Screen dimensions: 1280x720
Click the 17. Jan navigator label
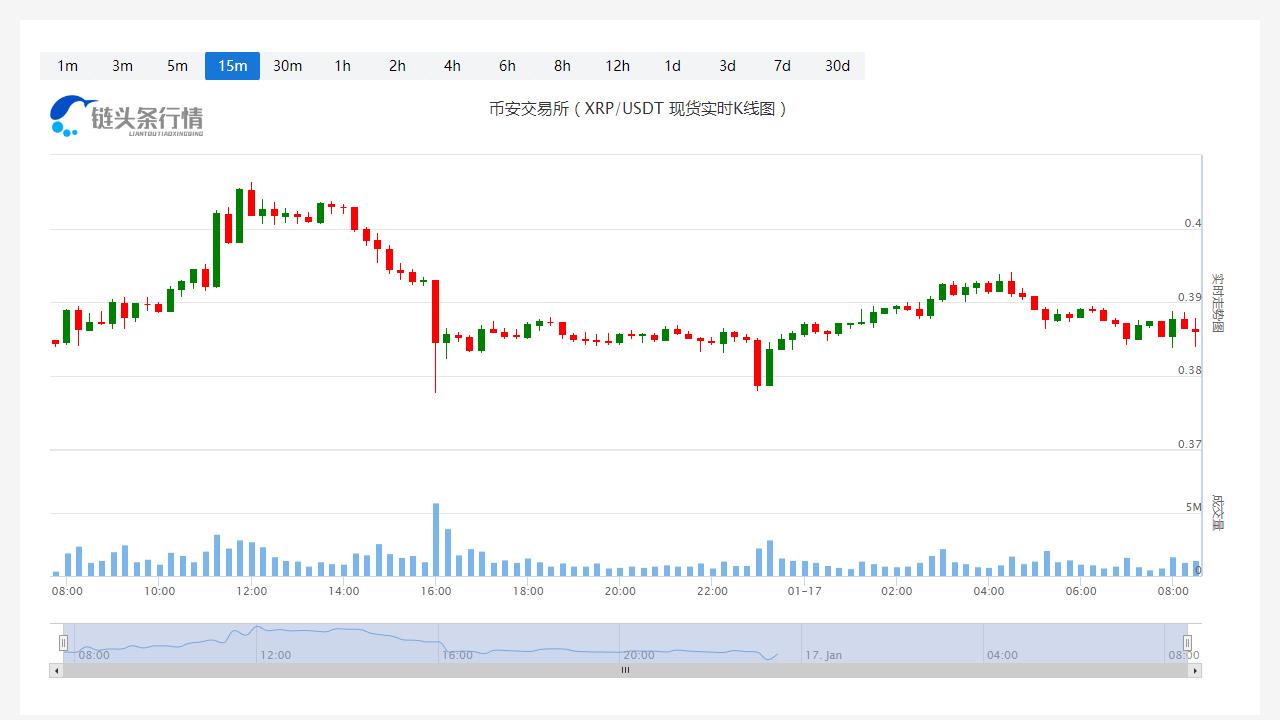pyautogui.click(x=824, y=655)
